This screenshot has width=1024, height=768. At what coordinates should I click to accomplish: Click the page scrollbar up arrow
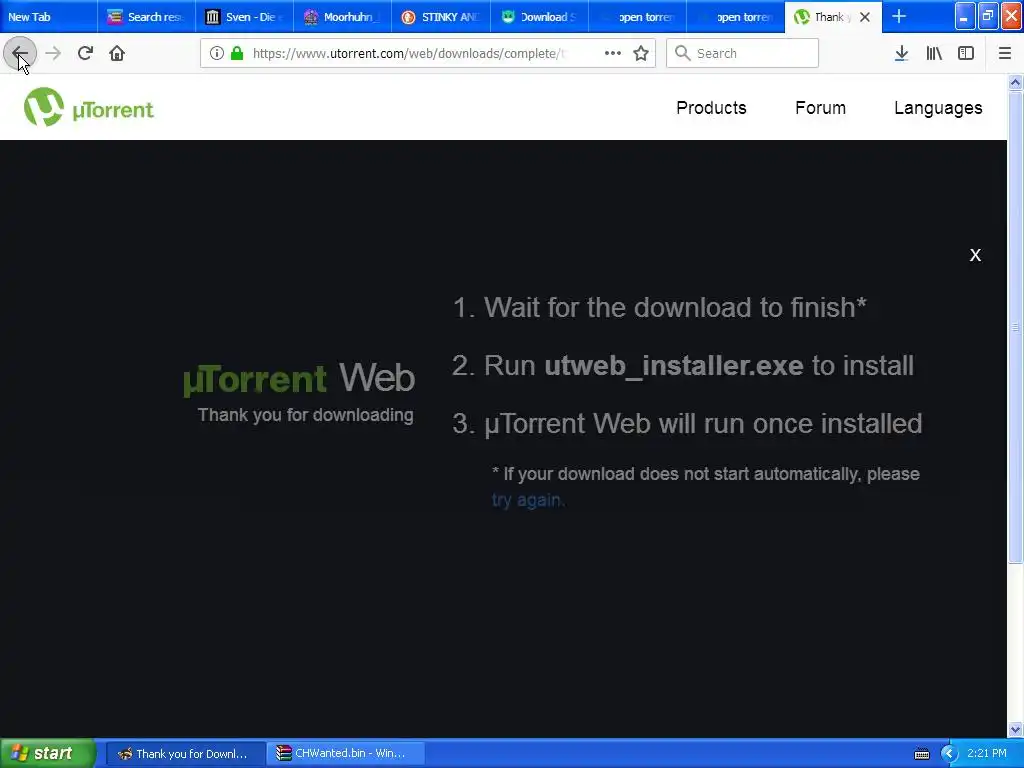coord(1015,82)
